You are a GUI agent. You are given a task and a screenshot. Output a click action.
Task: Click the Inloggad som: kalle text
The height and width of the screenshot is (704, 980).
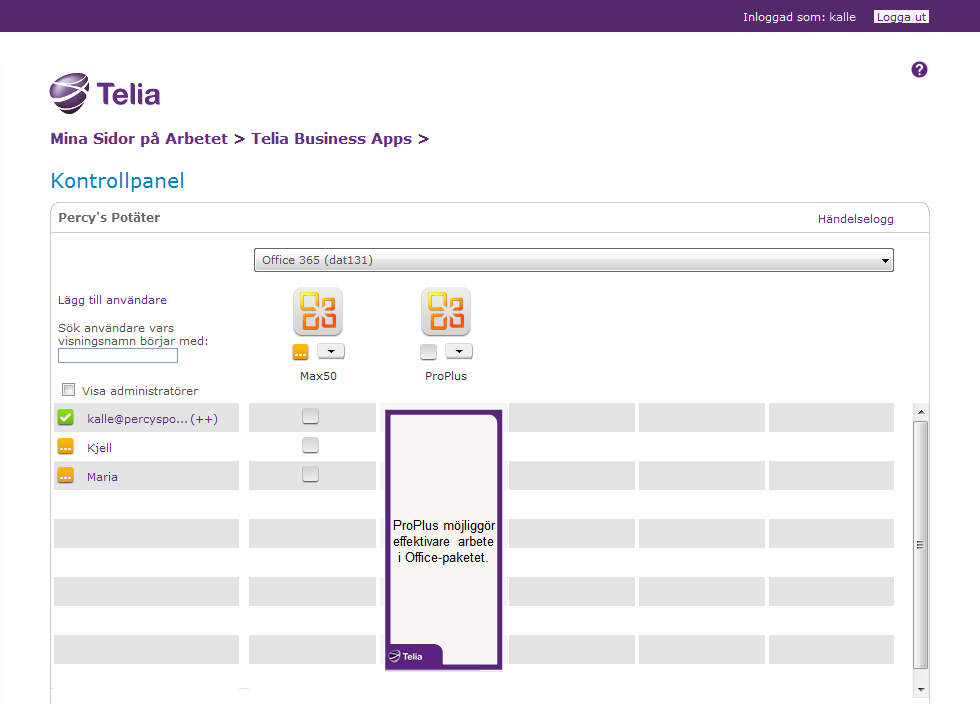tap(799, 17)
